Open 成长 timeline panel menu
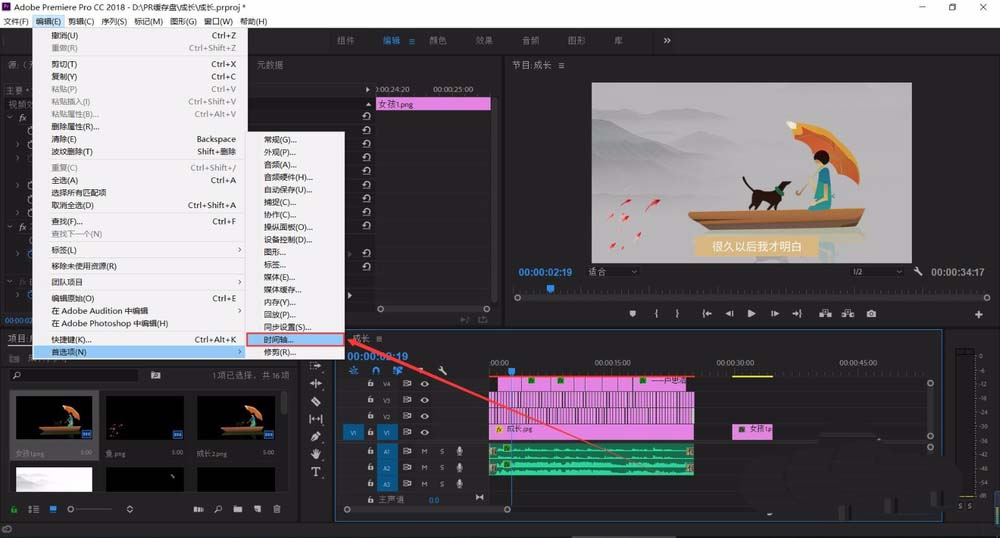Screen dimensions: 1000x538 pos(379,338)
